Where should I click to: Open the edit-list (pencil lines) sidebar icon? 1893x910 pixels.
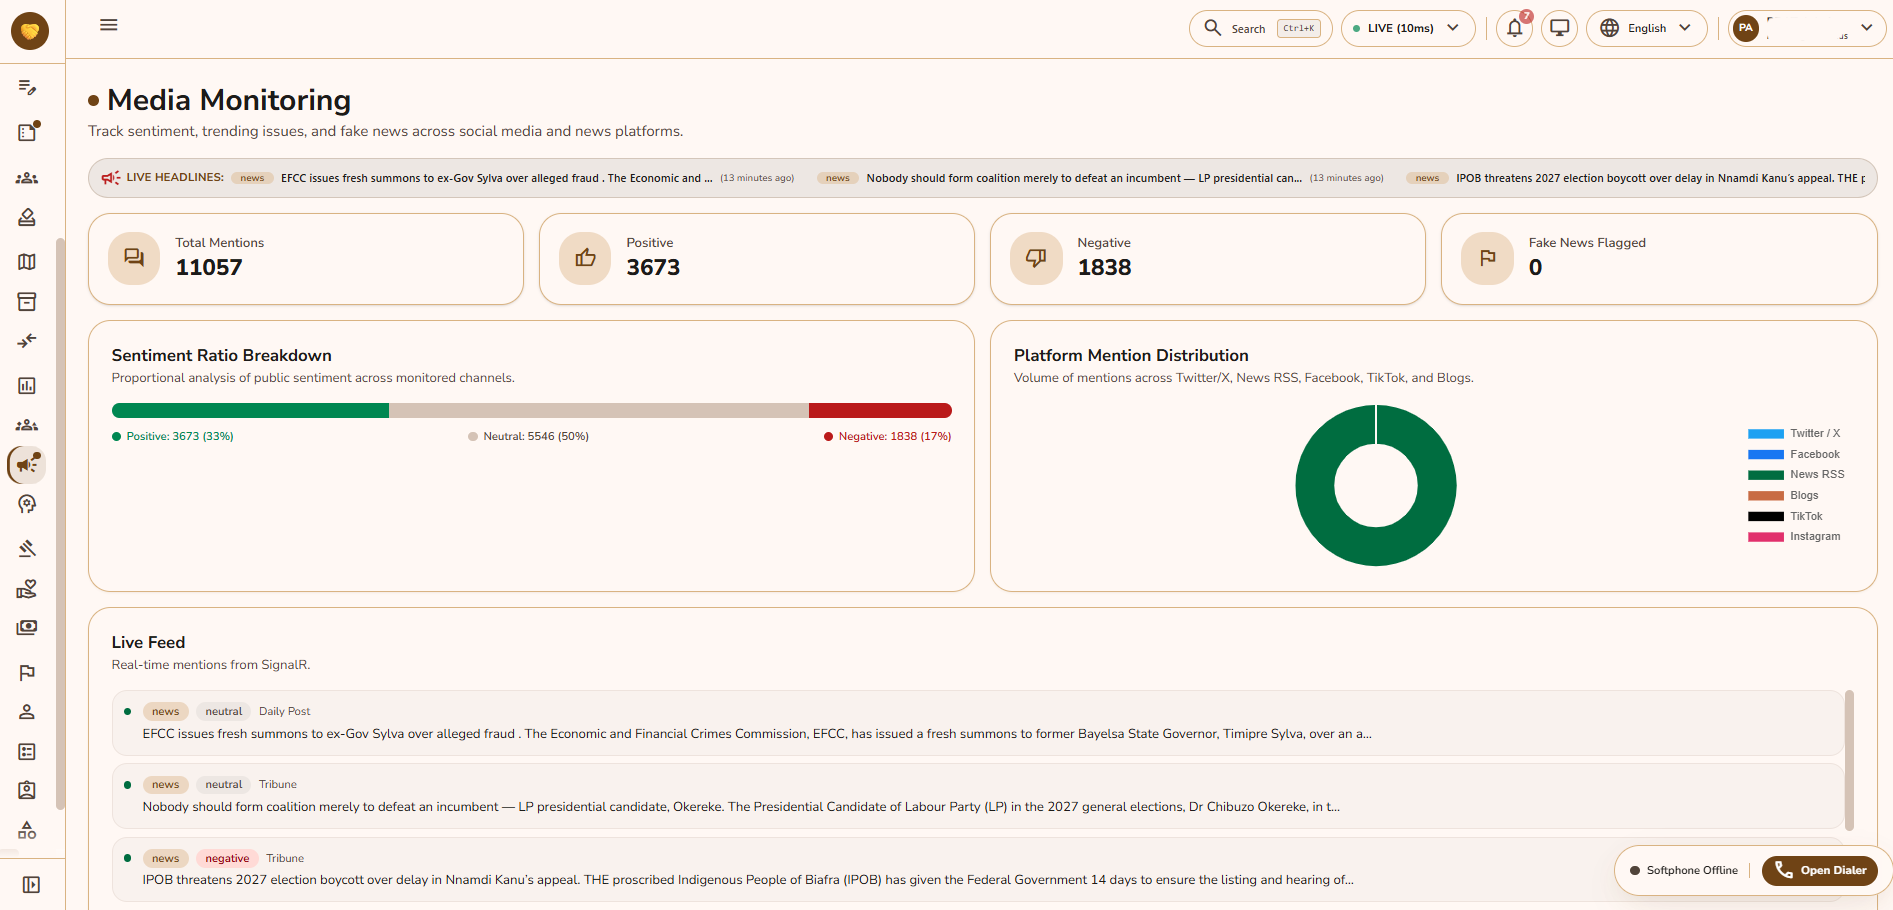coord(27,88)
